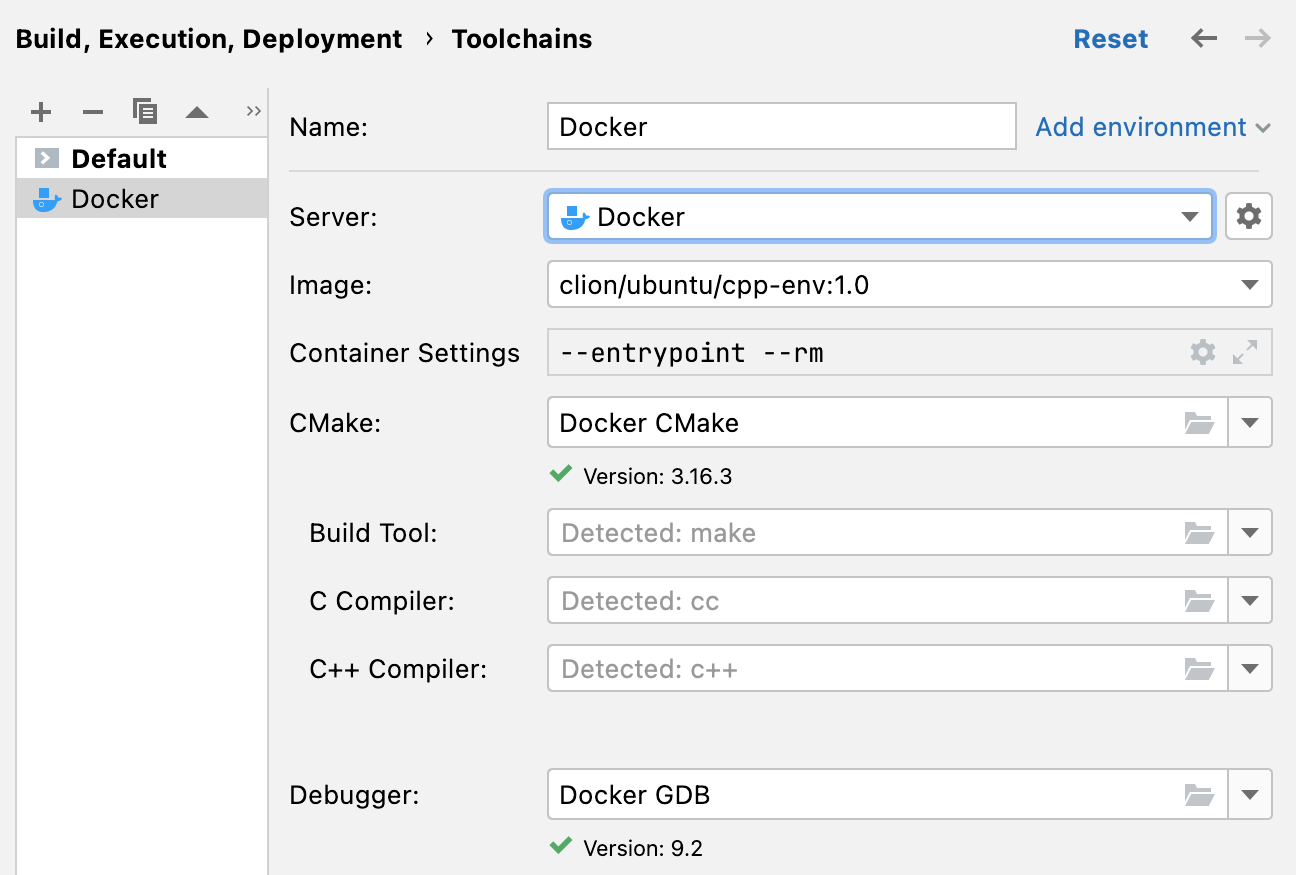Expand Container Settings in a larger editor
The height and width of the screenshot is (875, 1296).
[1243, 352]
